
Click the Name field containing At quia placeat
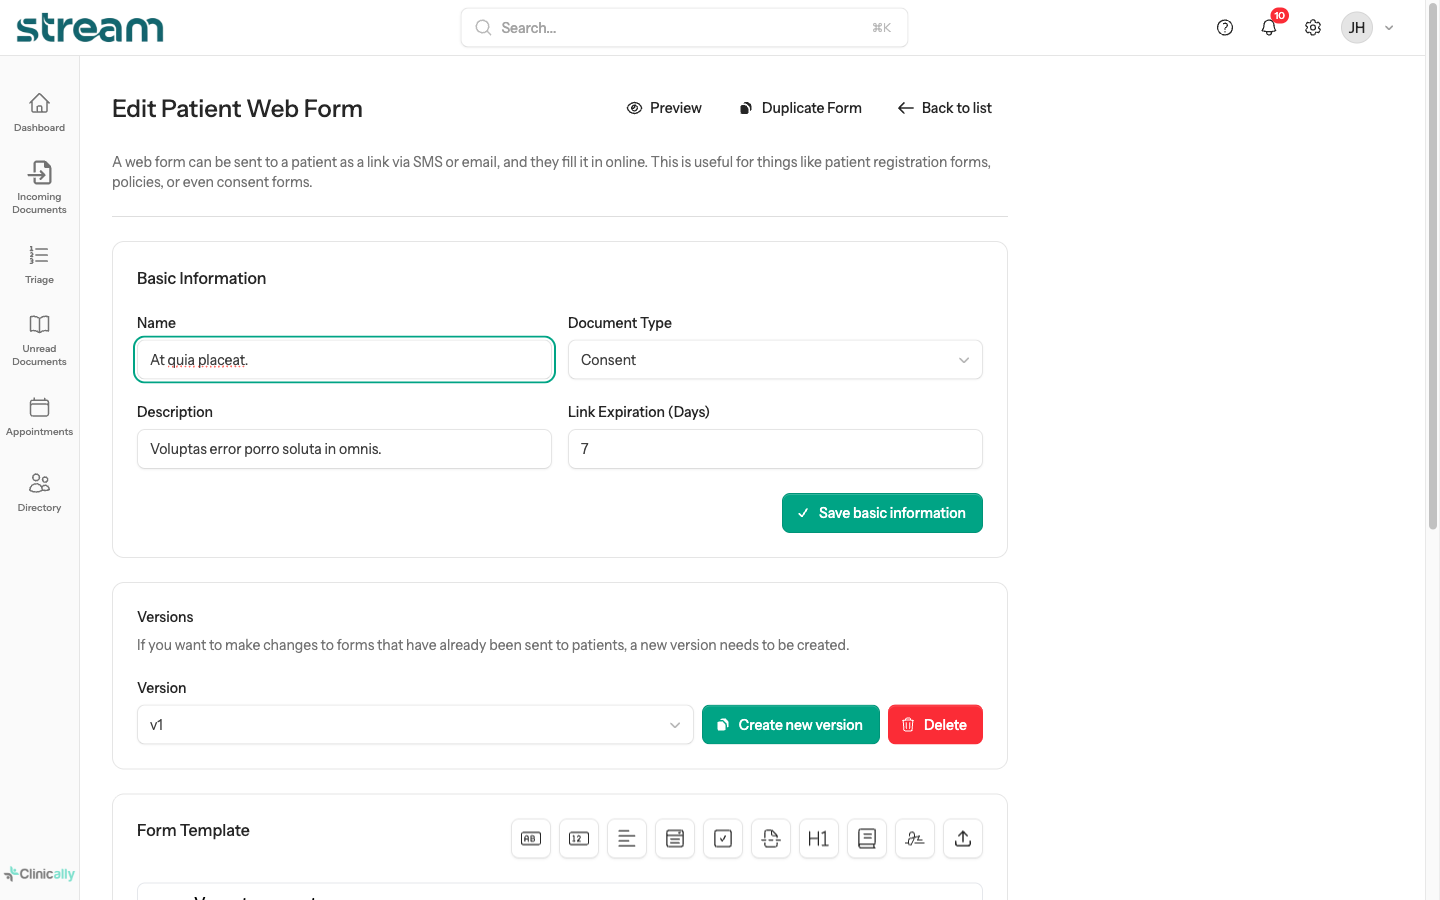(344, 359)
